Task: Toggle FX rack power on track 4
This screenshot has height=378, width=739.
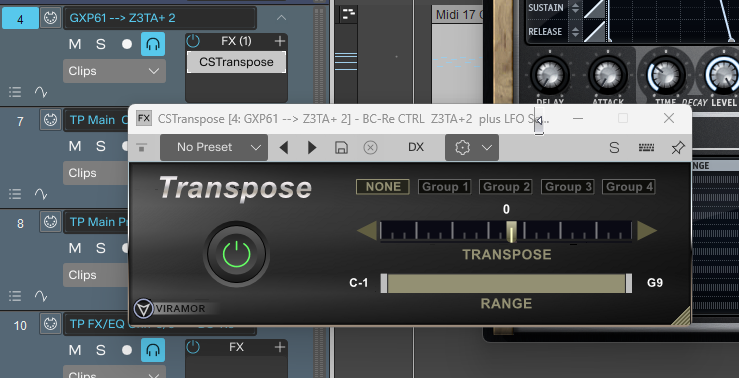Action: (x=193, y=41)
